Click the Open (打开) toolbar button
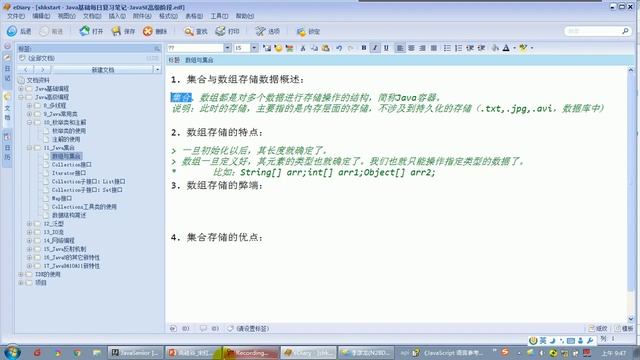 91,31
